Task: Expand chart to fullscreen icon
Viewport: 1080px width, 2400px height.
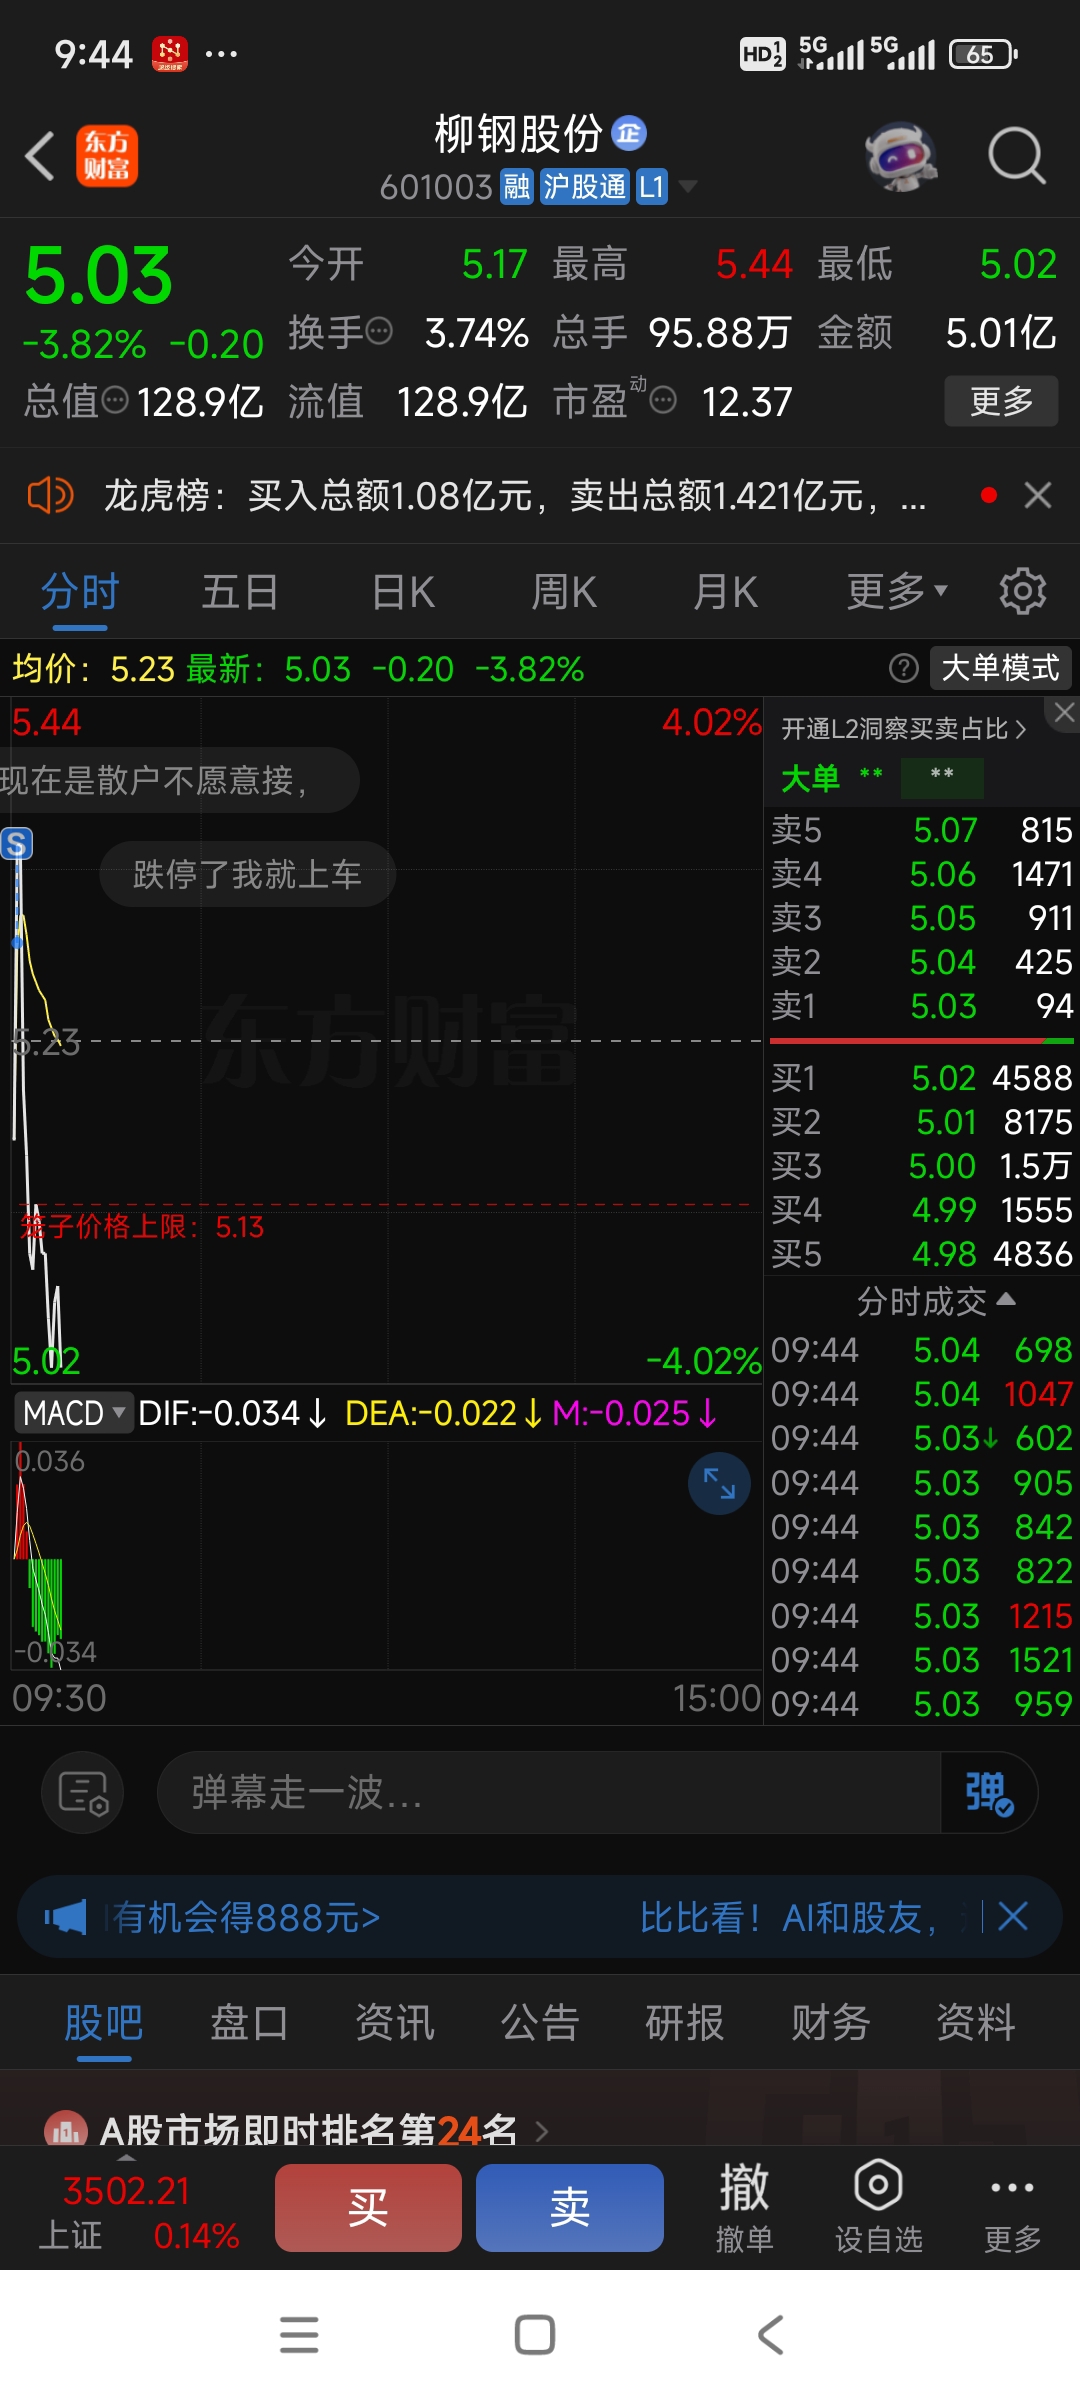Action: tap(719, 1483)
